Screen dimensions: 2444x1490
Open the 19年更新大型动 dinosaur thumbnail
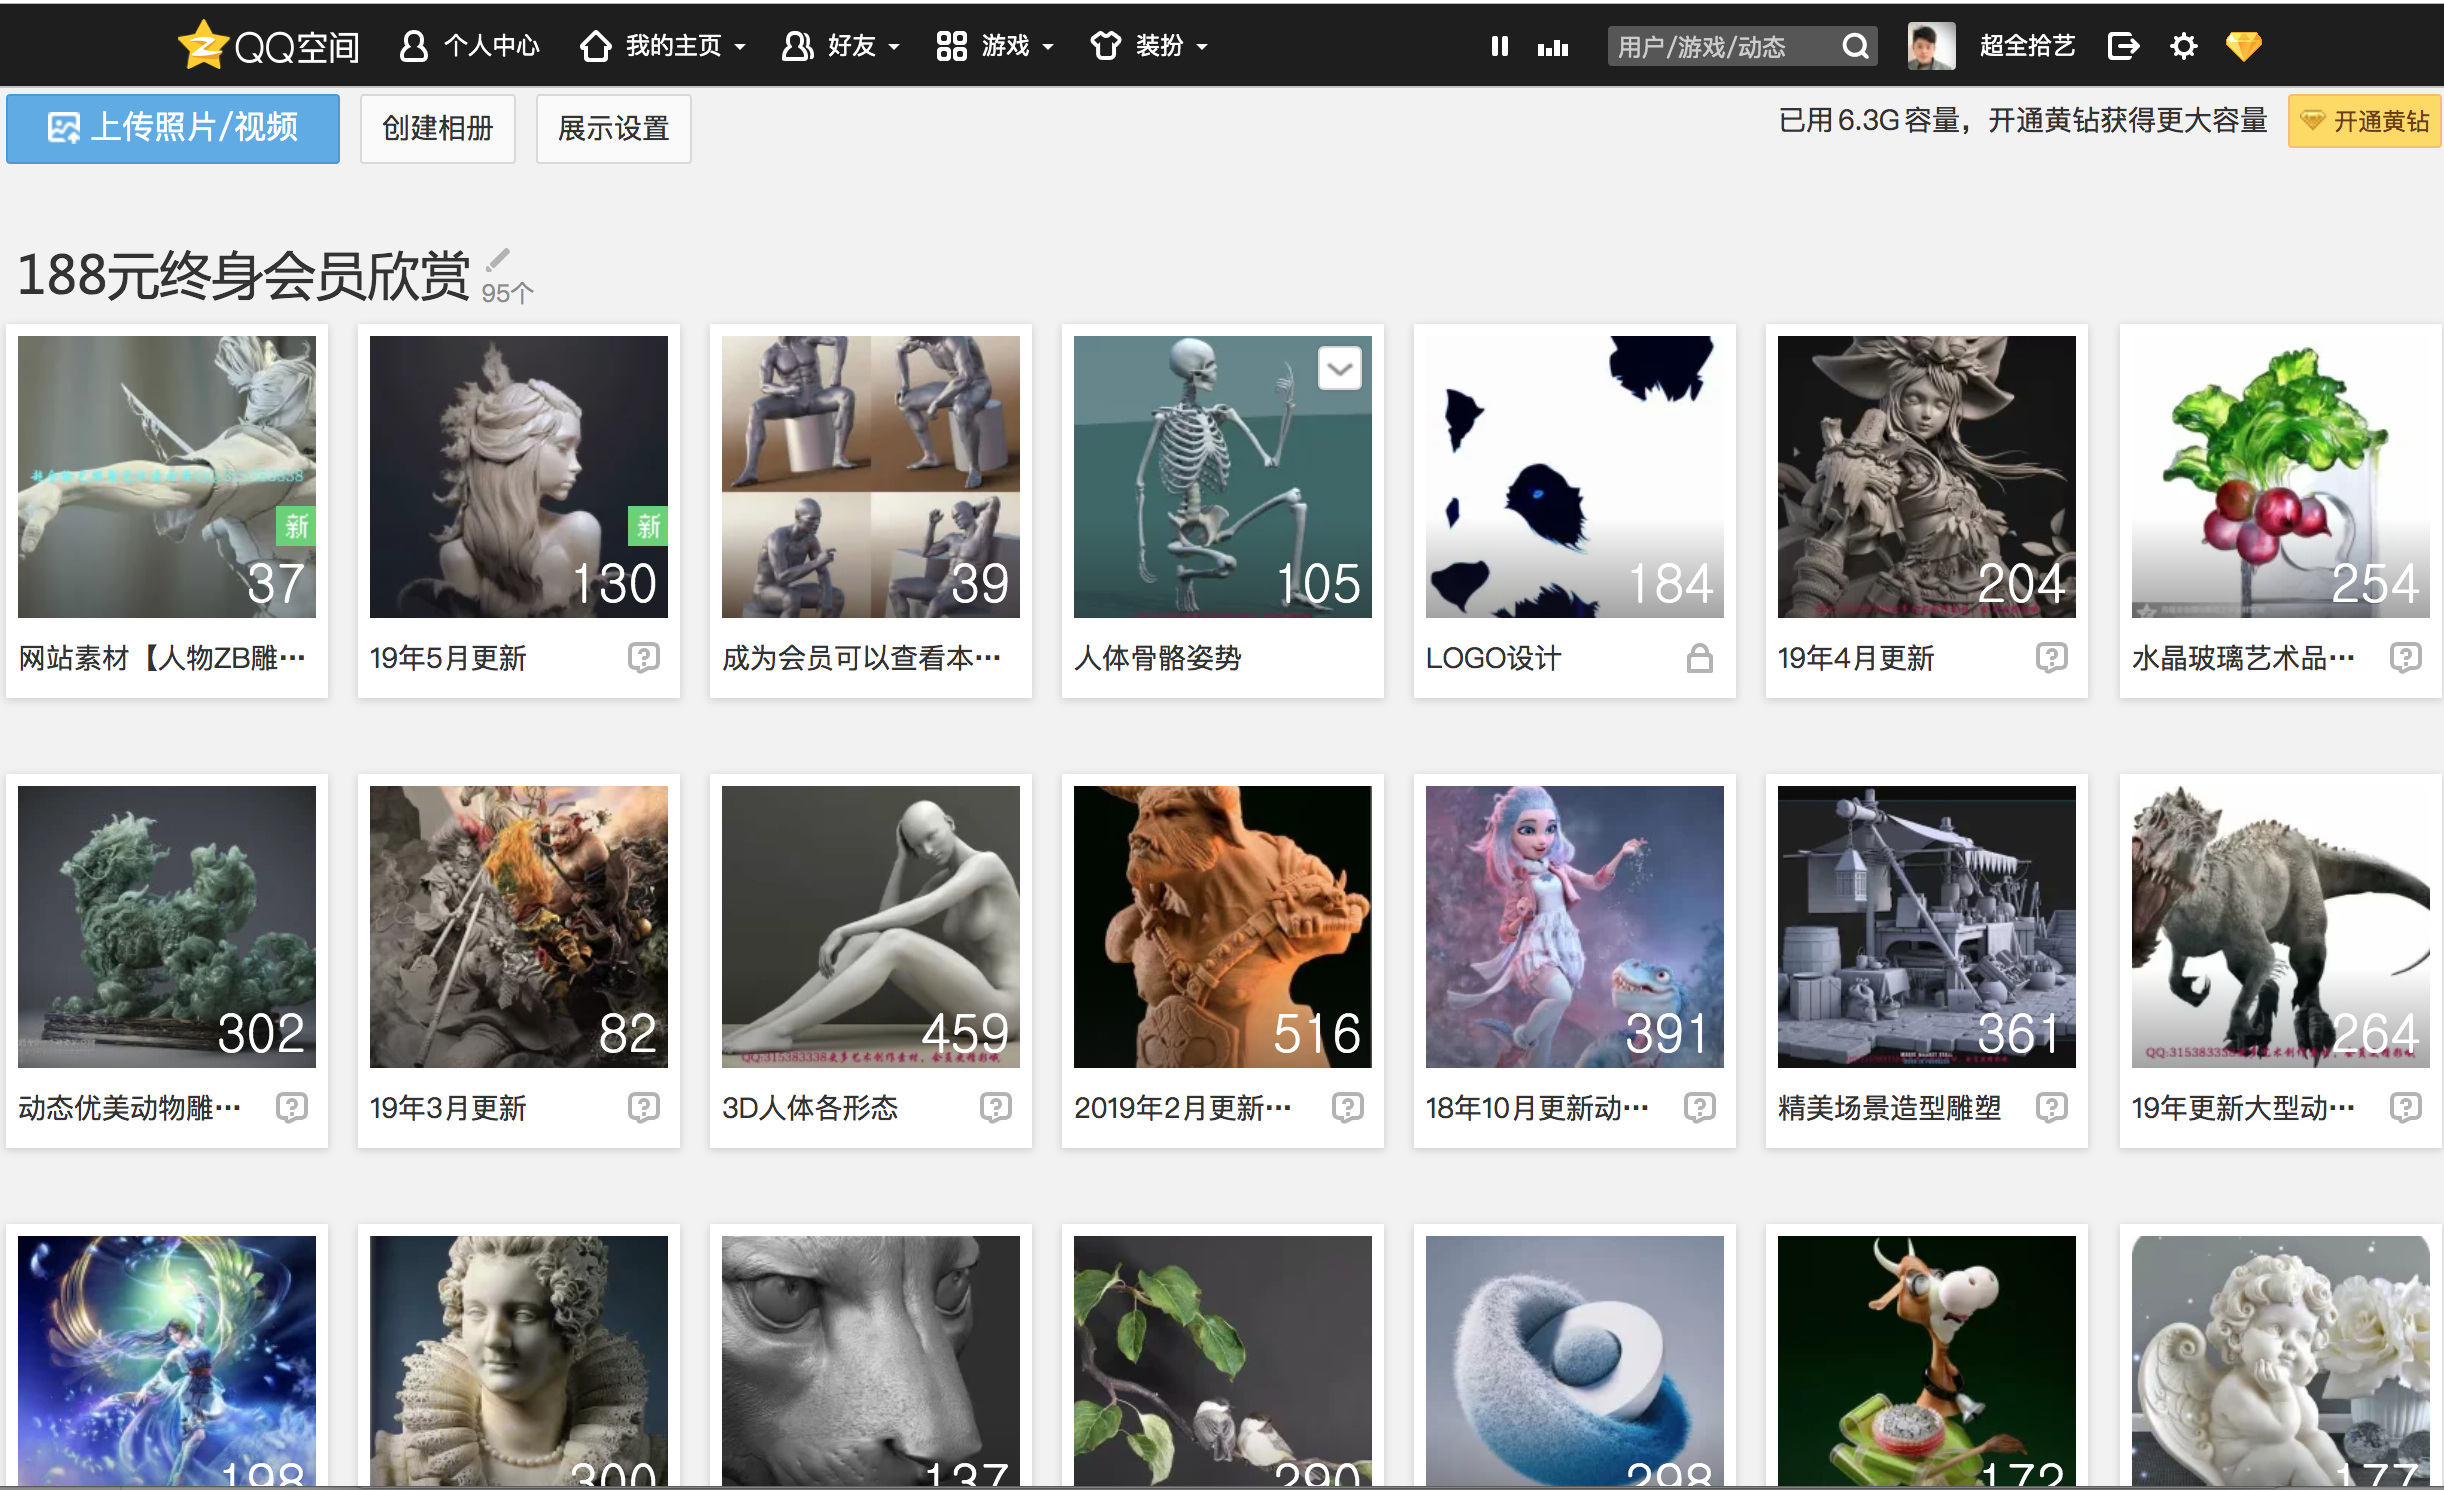(2281, 927)
